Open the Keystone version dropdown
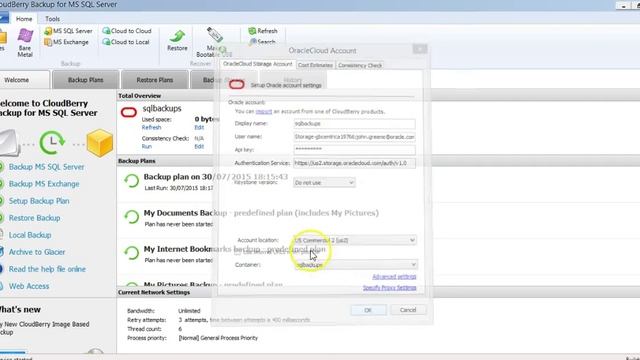 pyautogui.click(x=324, y=182)
